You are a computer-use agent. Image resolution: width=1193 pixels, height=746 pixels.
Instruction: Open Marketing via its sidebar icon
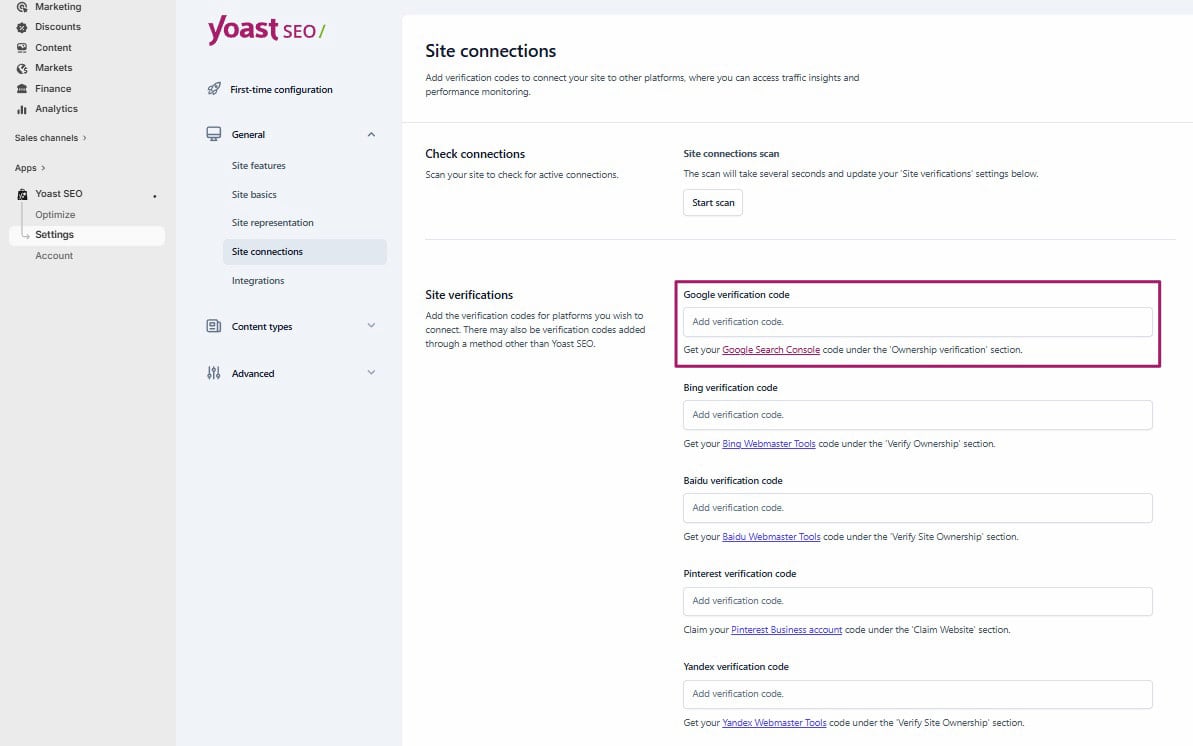(22, 6)
